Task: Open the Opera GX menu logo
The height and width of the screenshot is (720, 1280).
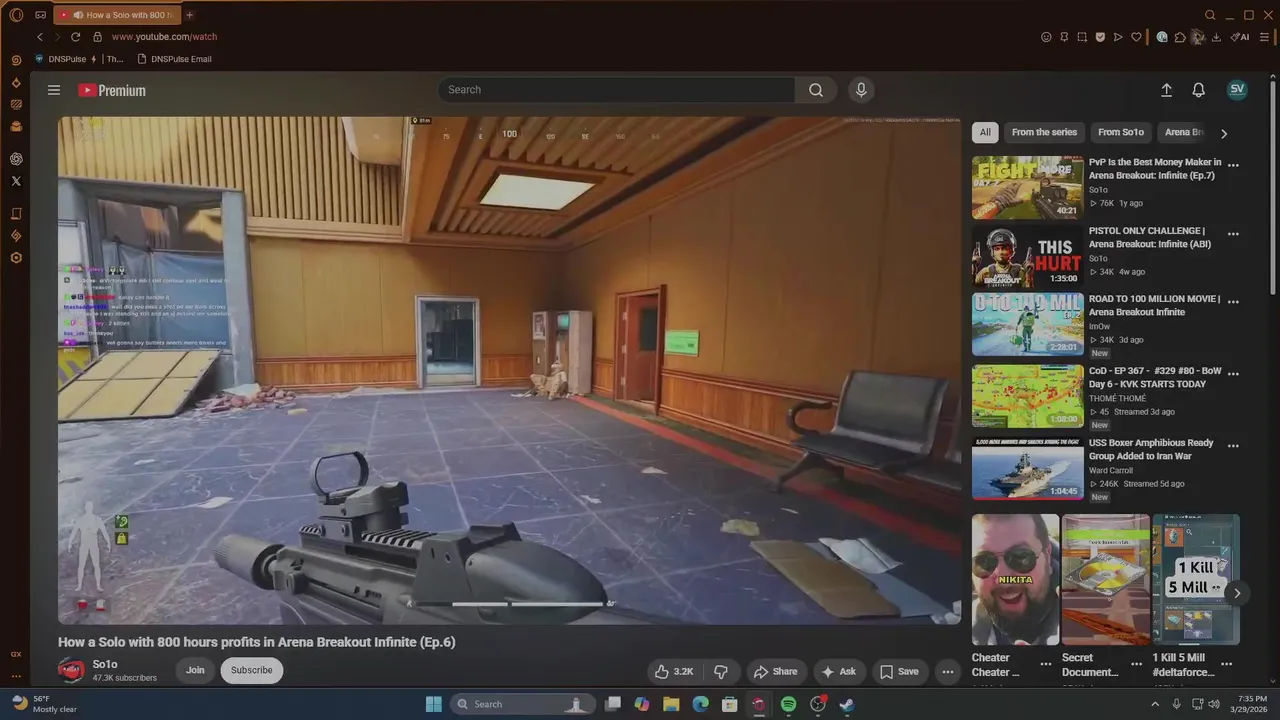Action: coord(16,15)
